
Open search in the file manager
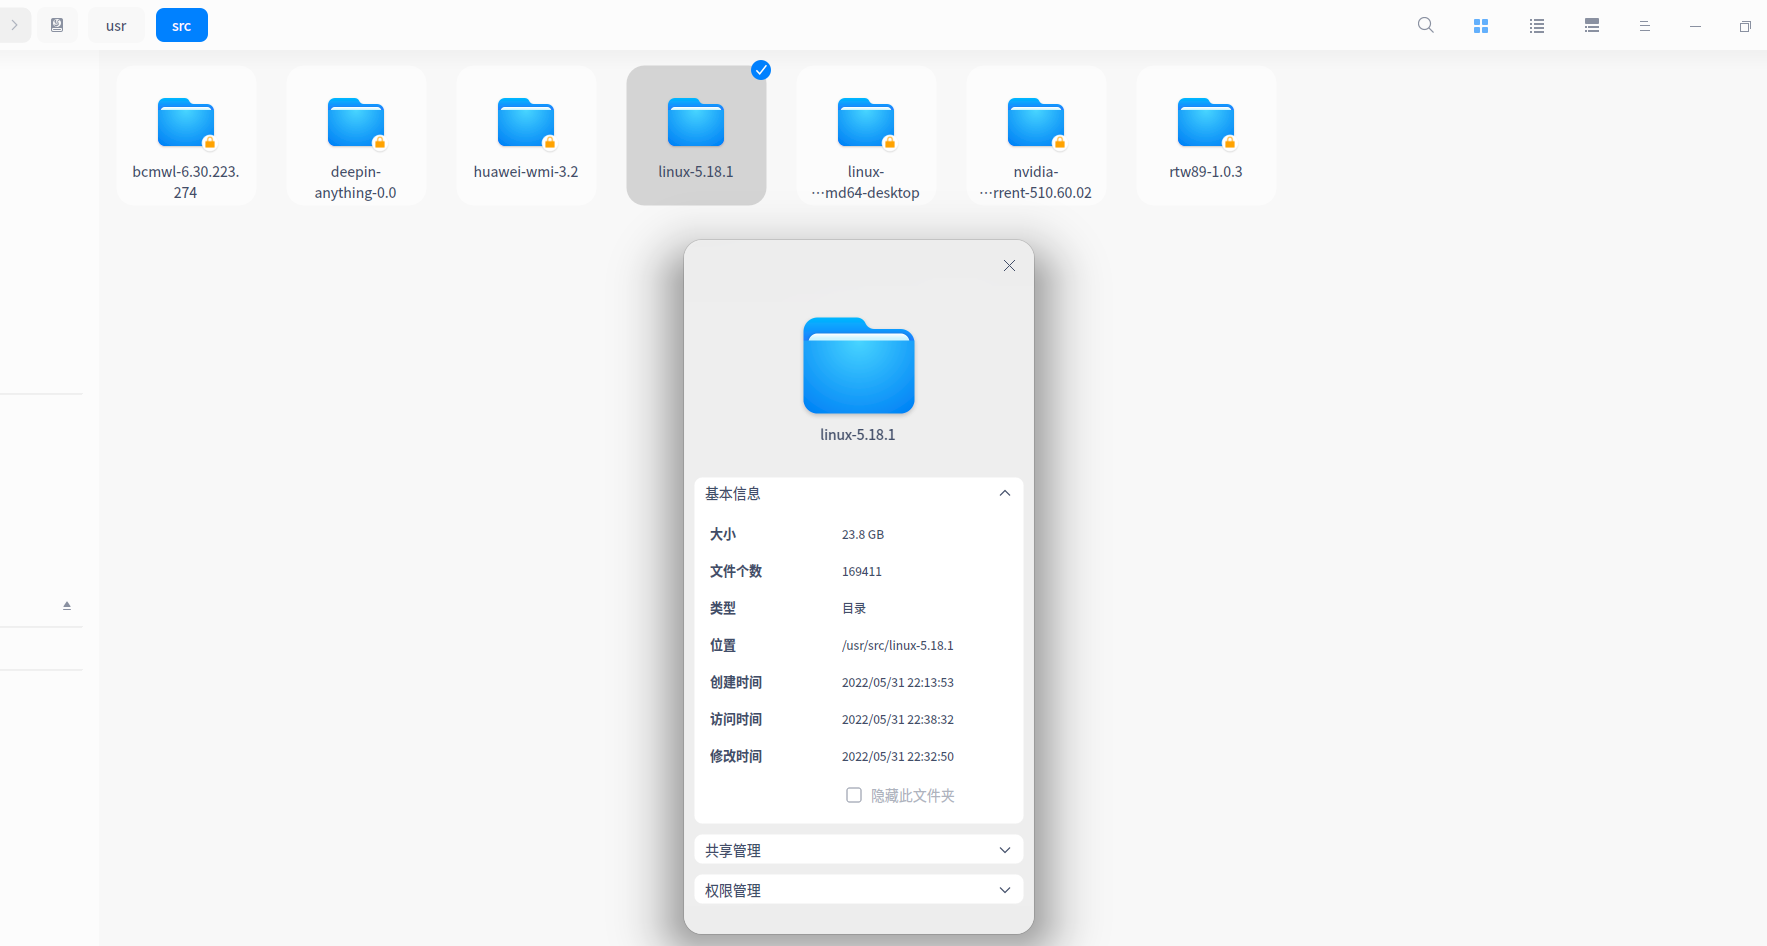tap(1425, 25)
